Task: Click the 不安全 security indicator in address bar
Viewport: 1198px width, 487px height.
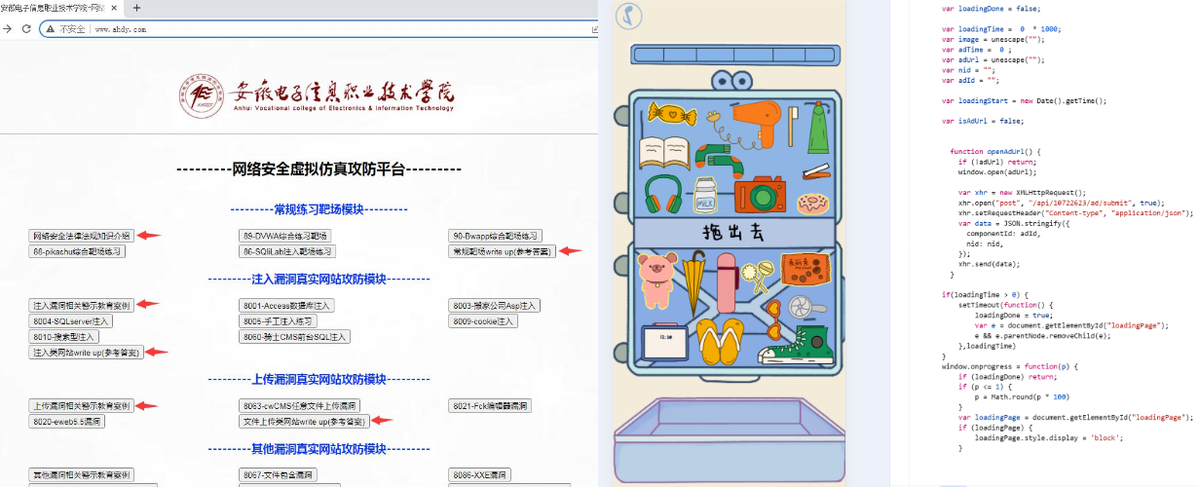Action: [66, 29]
